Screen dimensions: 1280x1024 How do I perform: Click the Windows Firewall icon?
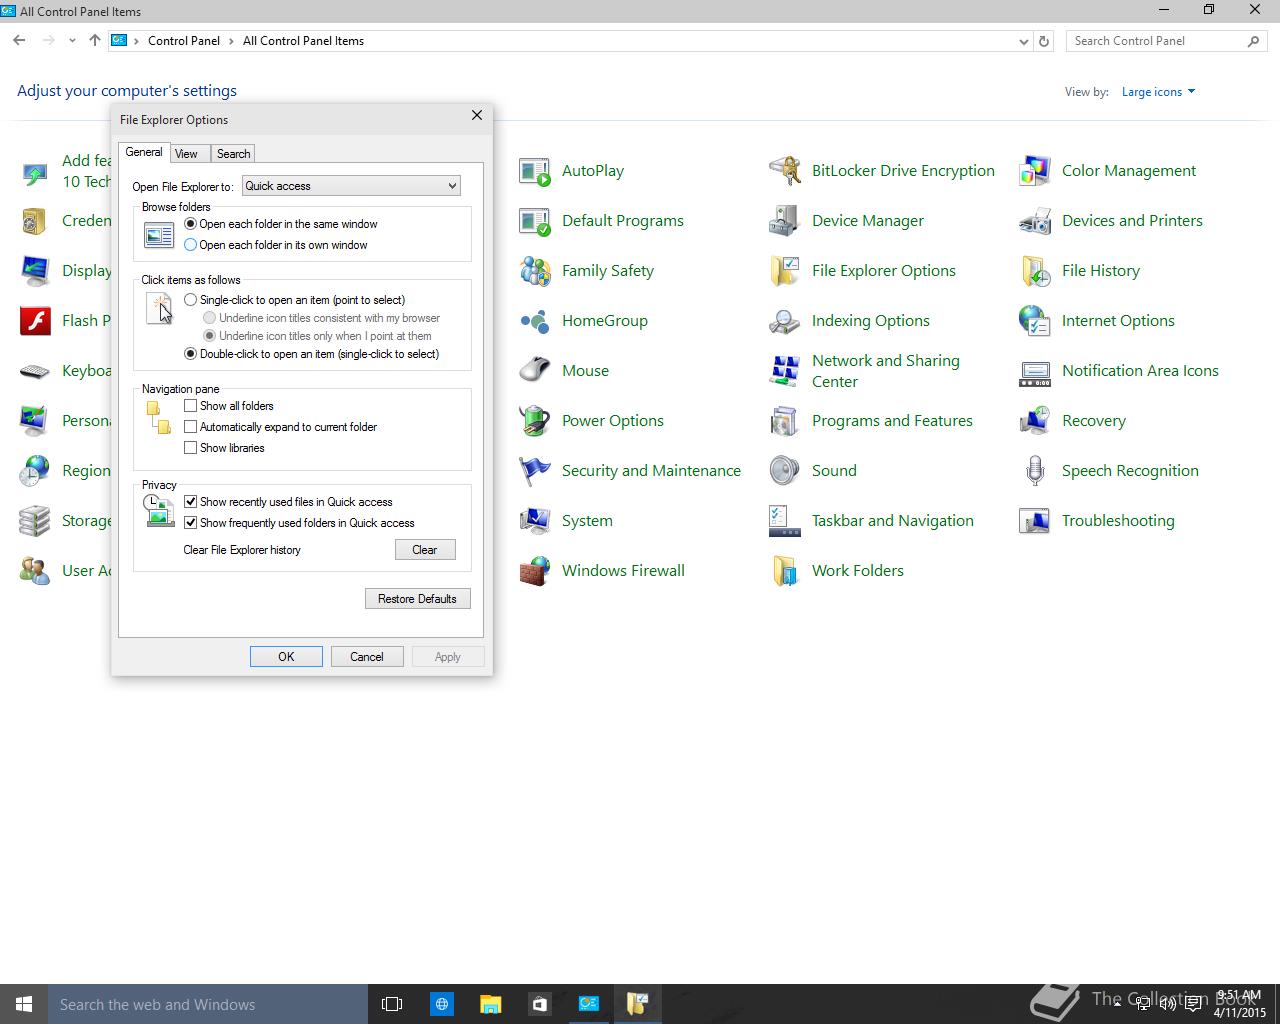(x=535, y=571)
